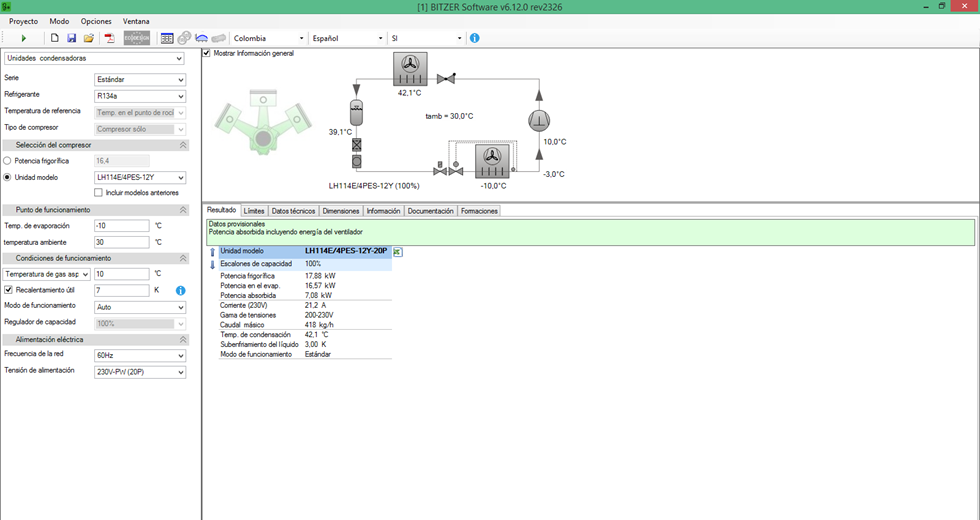The image size is (980, 520).
Task: Open the Unidades condensadoras product dropdown
Action: tap(94, 58)
